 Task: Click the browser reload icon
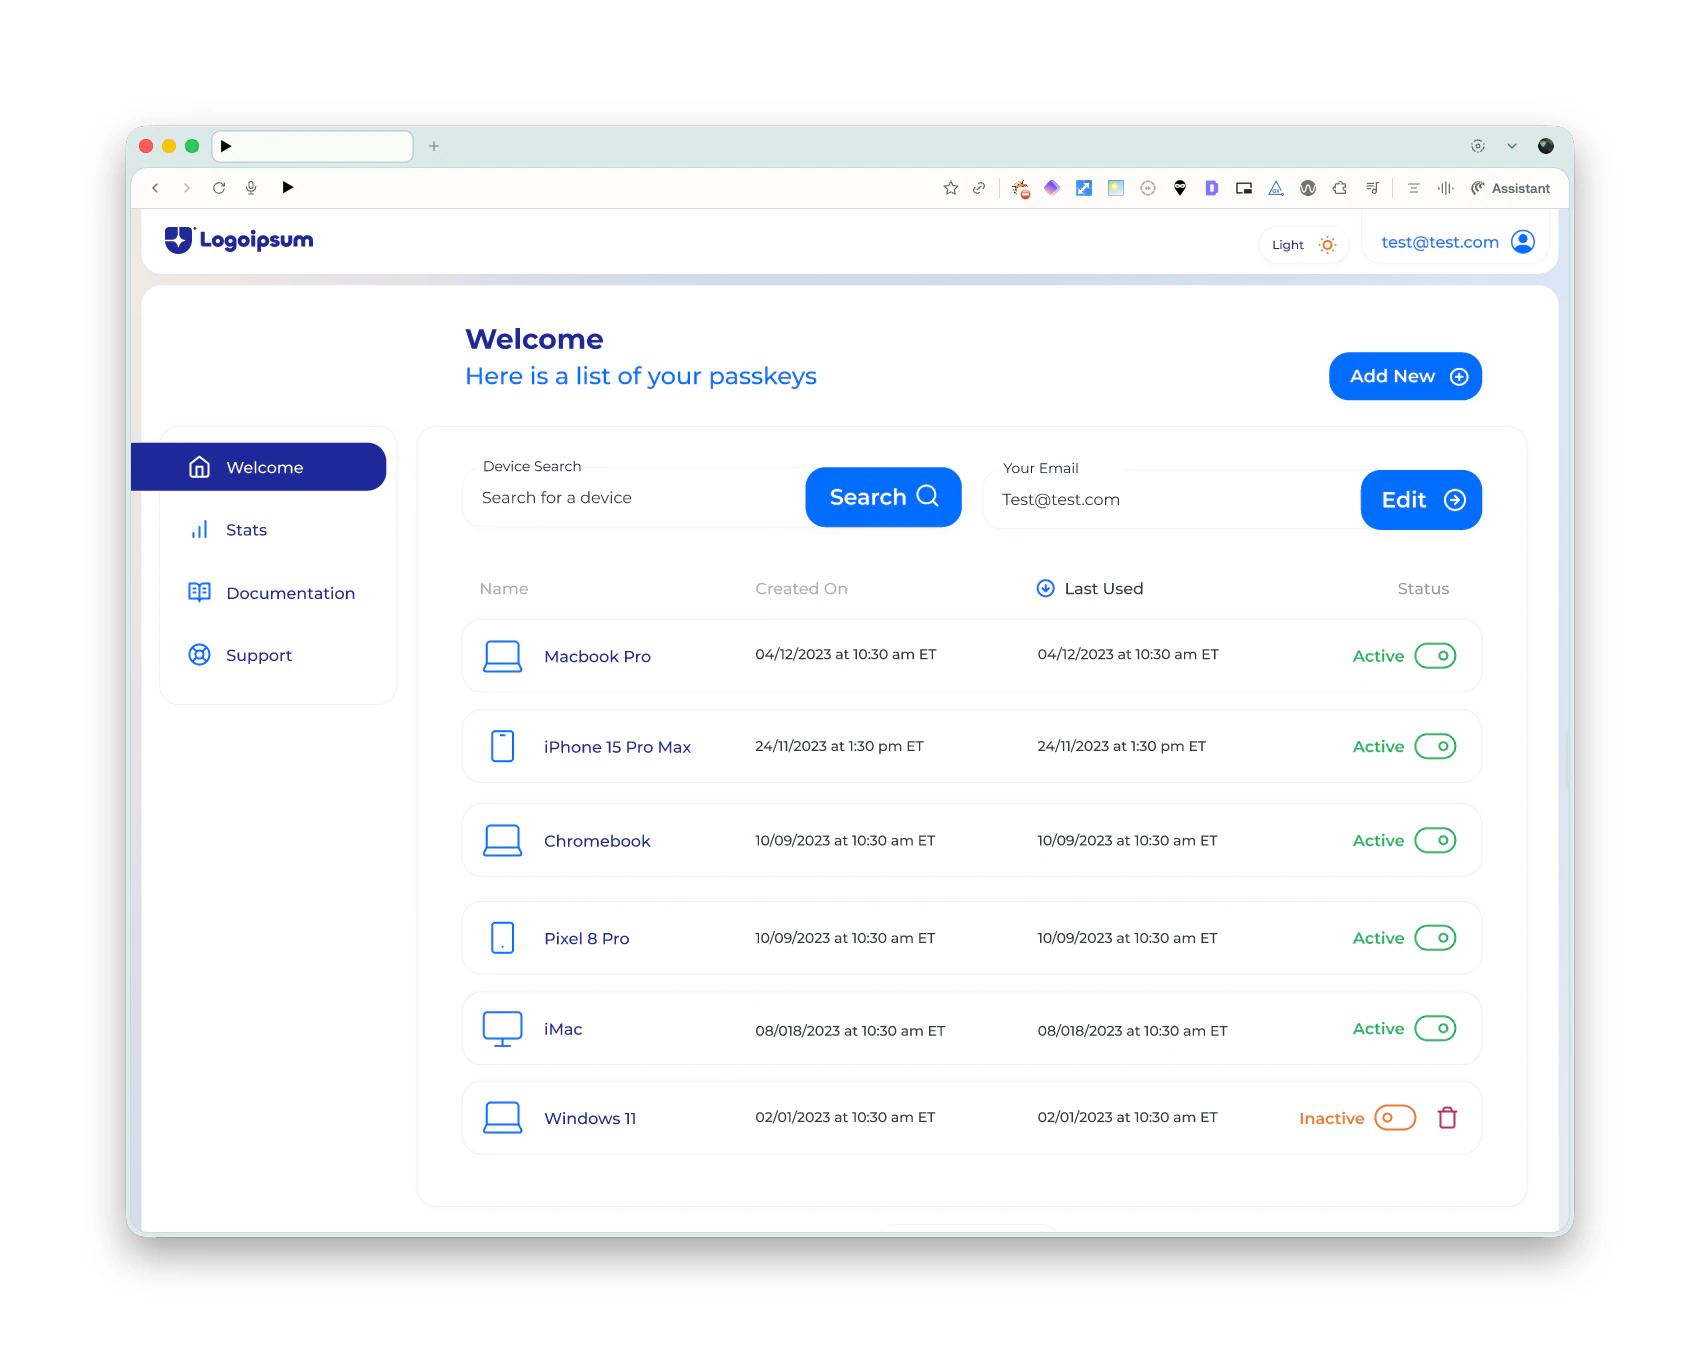(x=218, y=188)
